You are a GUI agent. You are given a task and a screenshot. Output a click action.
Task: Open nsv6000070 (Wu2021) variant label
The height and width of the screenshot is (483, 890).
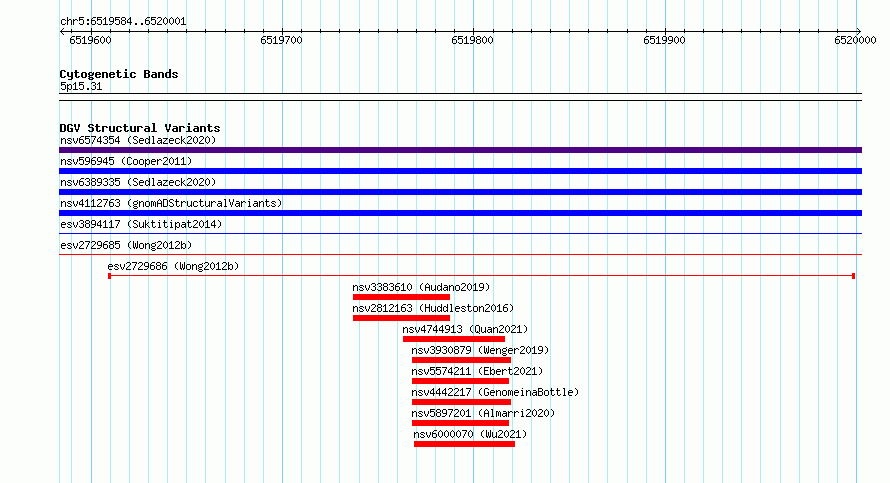(470, 434)
